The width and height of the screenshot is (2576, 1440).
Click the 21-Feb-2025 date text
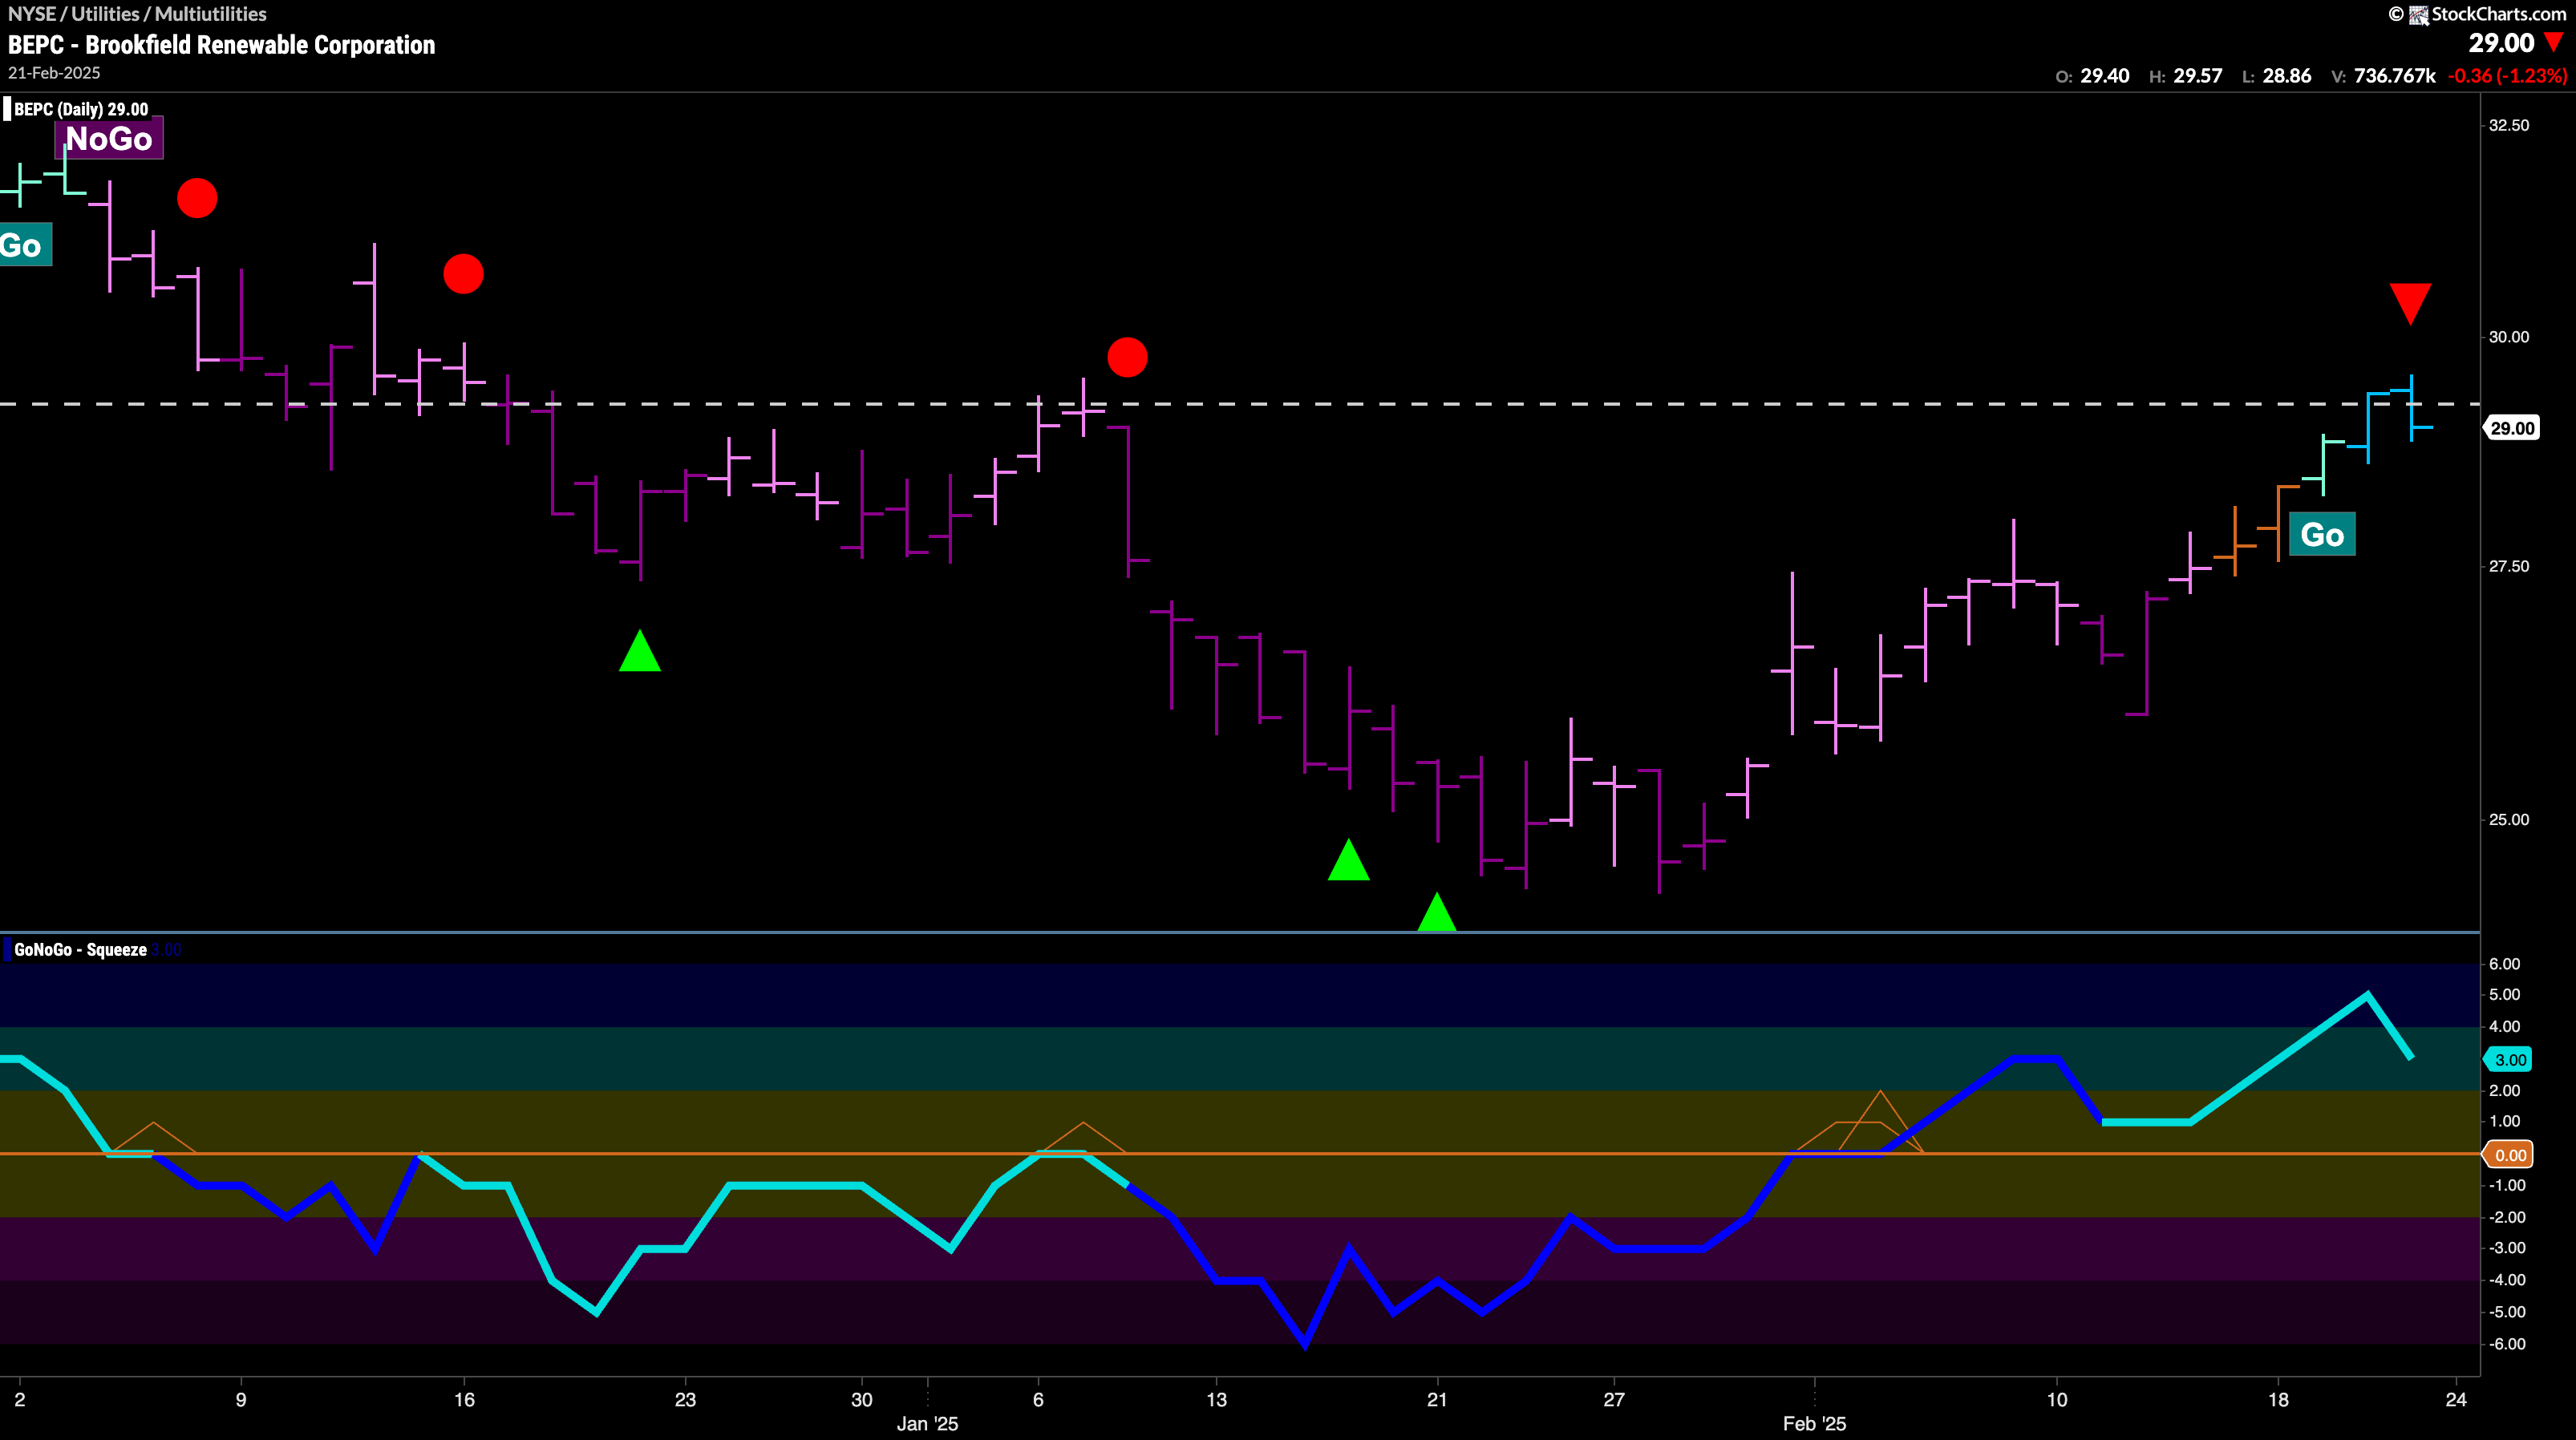coord(54,73)
